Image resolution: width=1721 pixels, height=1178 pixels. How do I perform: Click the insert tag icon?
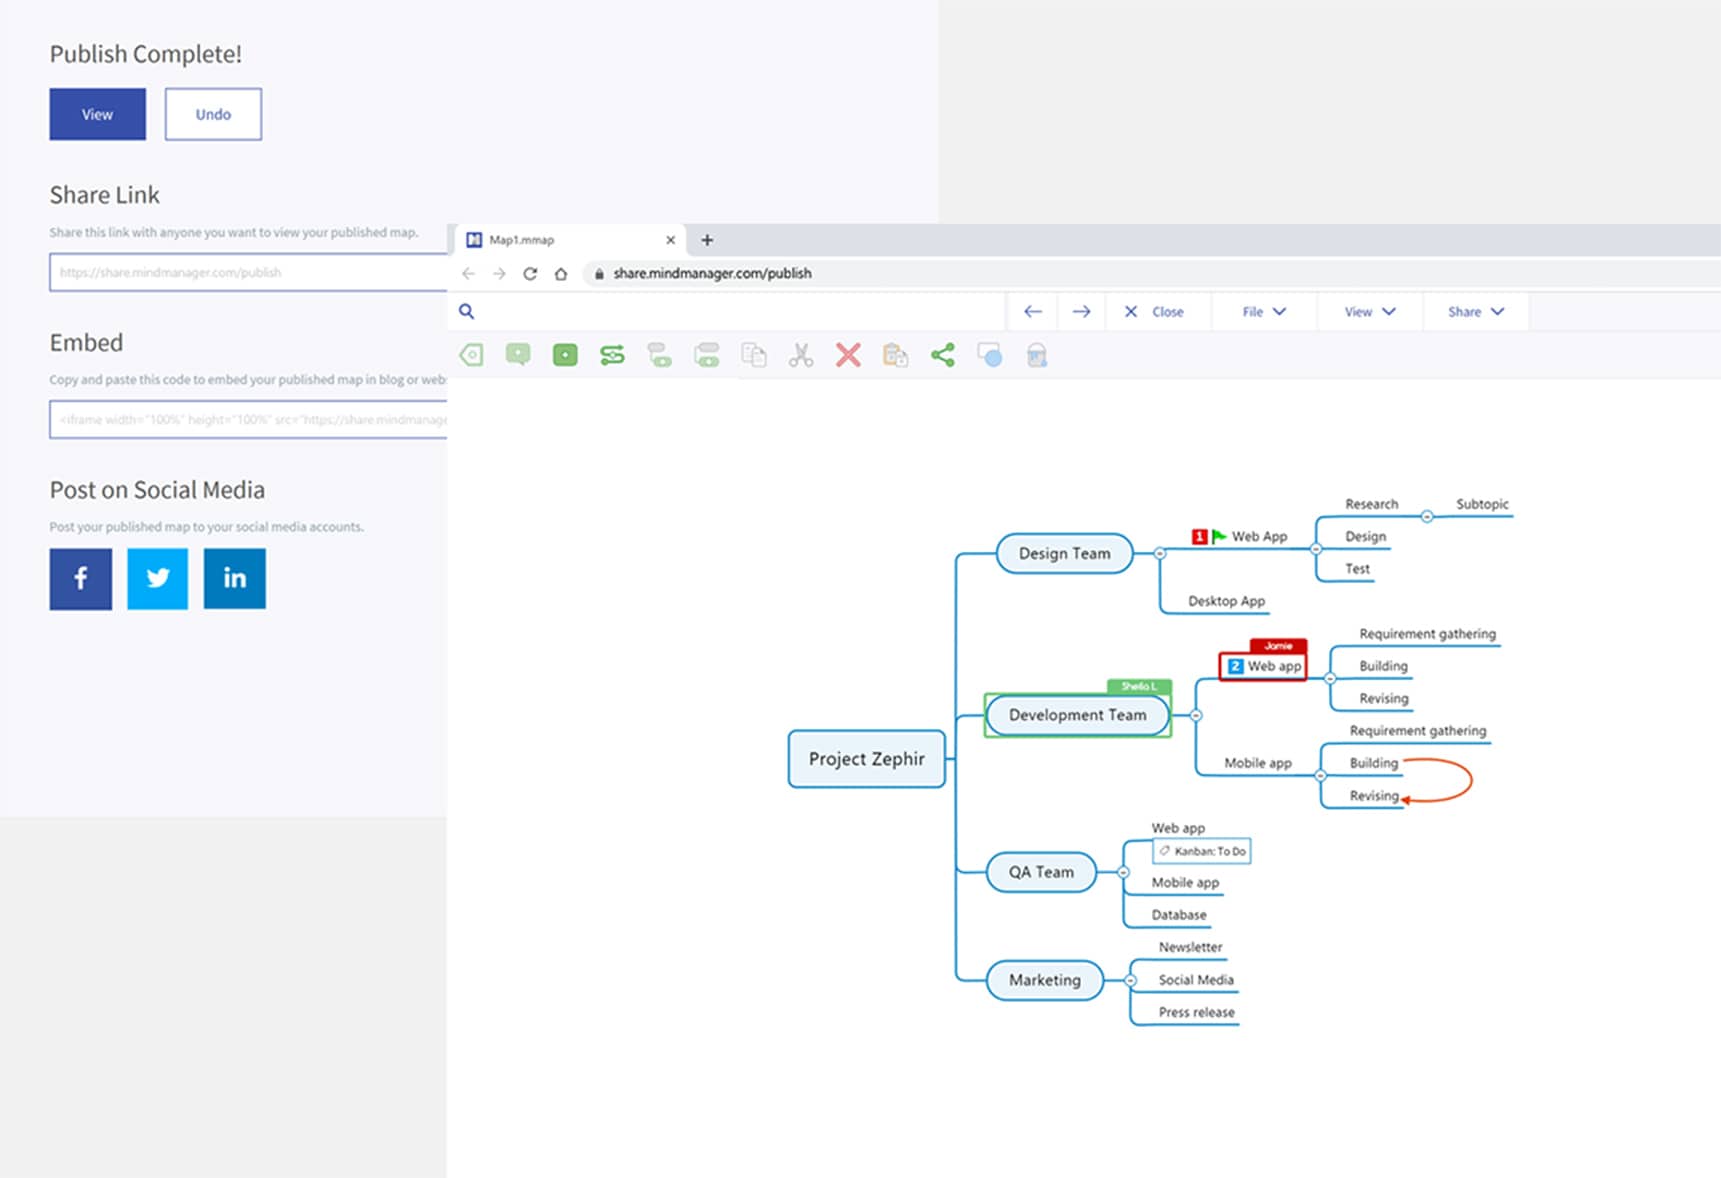[x=471, y=355]
